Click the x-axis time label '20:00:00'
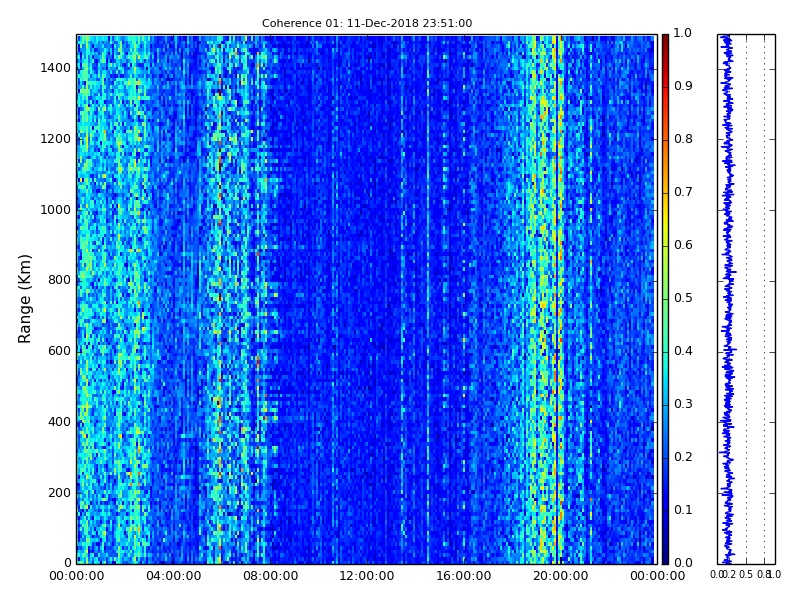The height and width of the screenshot is (600, 800). (561, 576)
